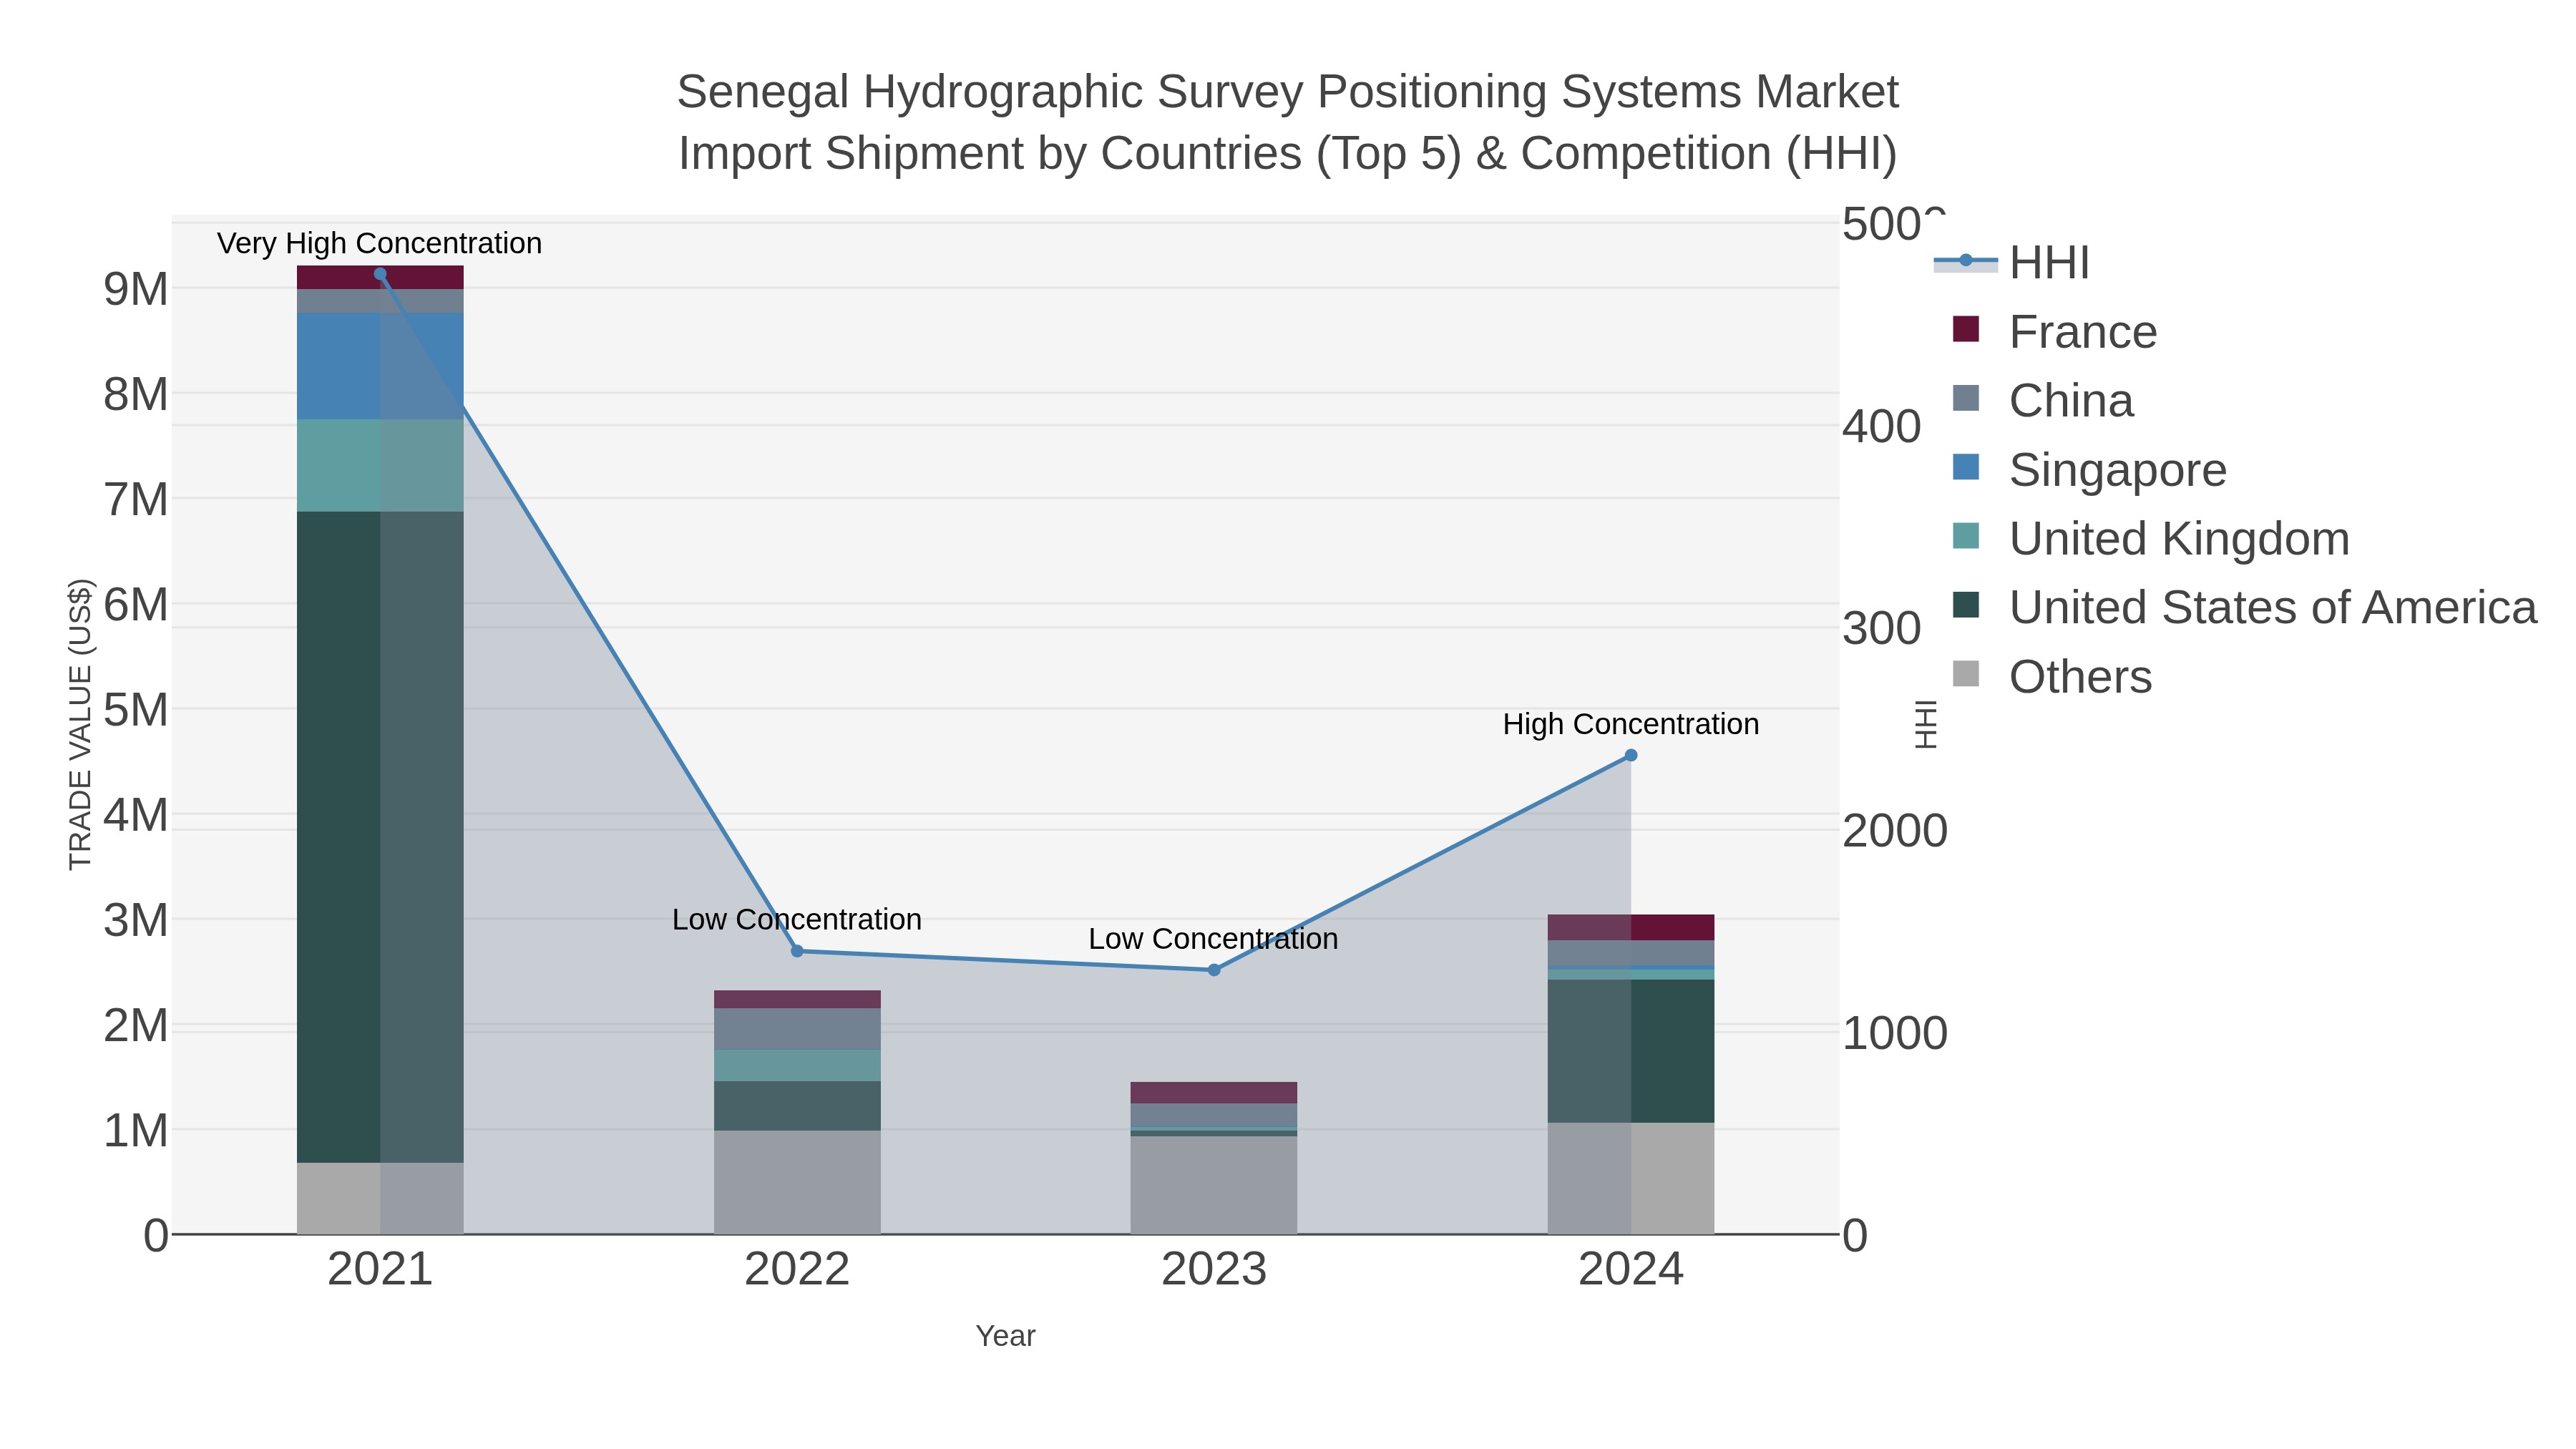This screenshot has height=1449, width=2576.
Task: Click the 'High Concentration' annotation above 2024
Action: point(1631,724)
